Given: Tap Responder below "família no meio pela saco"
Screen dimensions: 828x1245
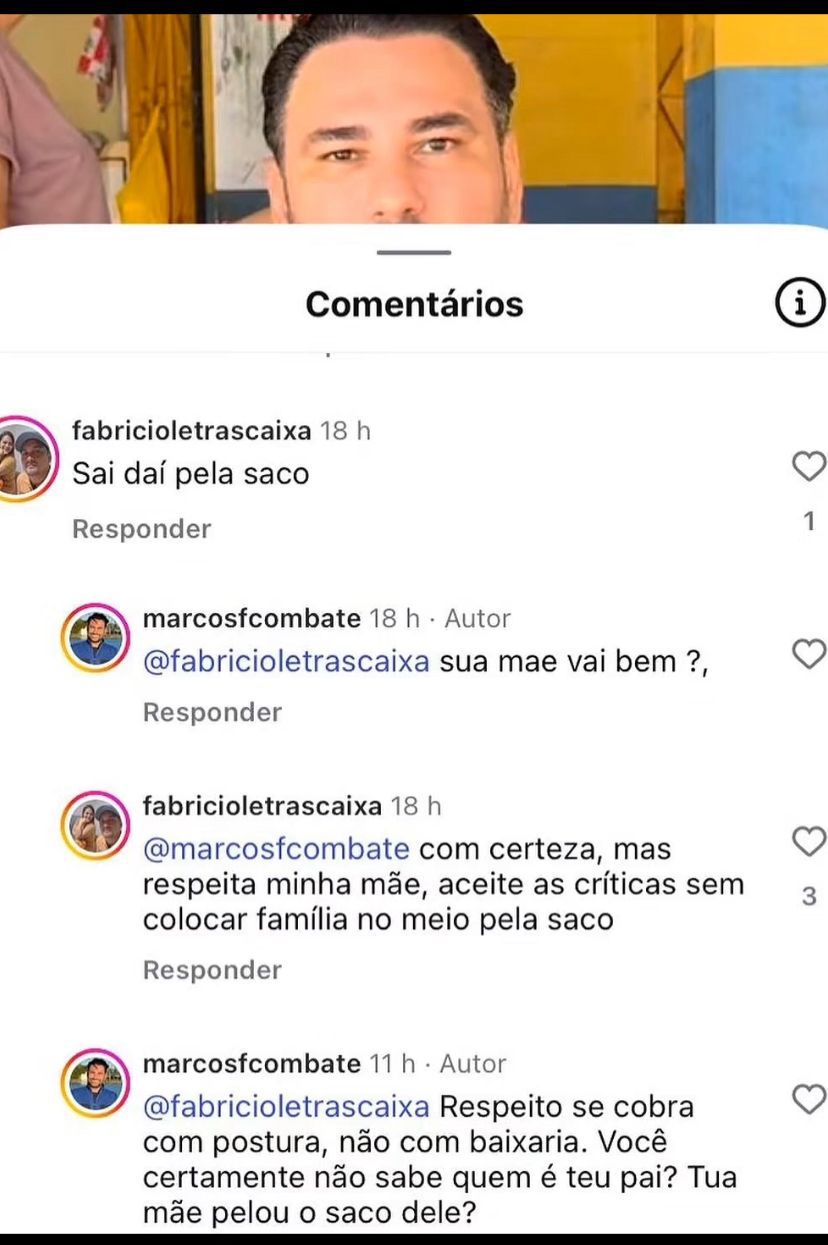Looking at the screenshot, I should 212,970.
